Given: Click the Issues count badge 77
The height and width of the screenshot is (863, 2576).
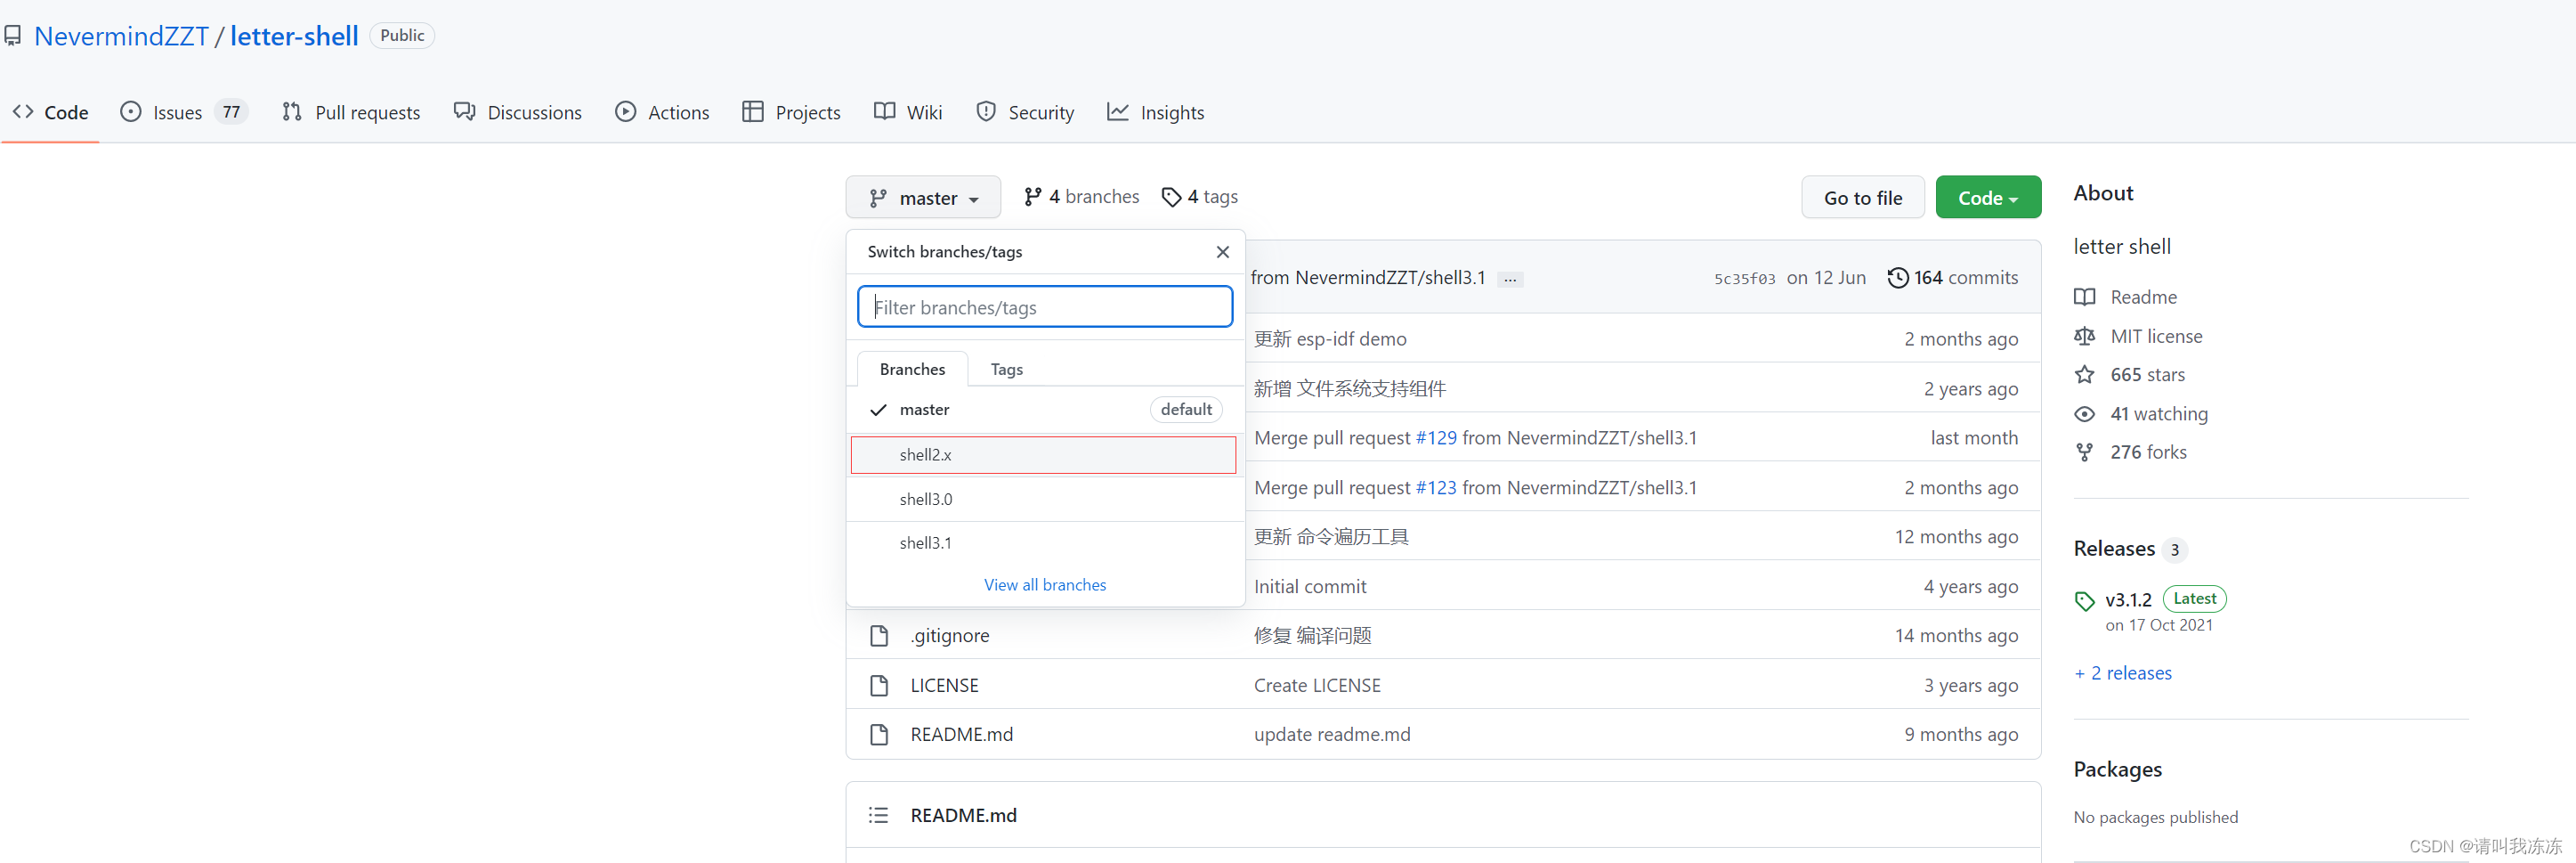Looking at the screenshot, I should pos(231,112).
